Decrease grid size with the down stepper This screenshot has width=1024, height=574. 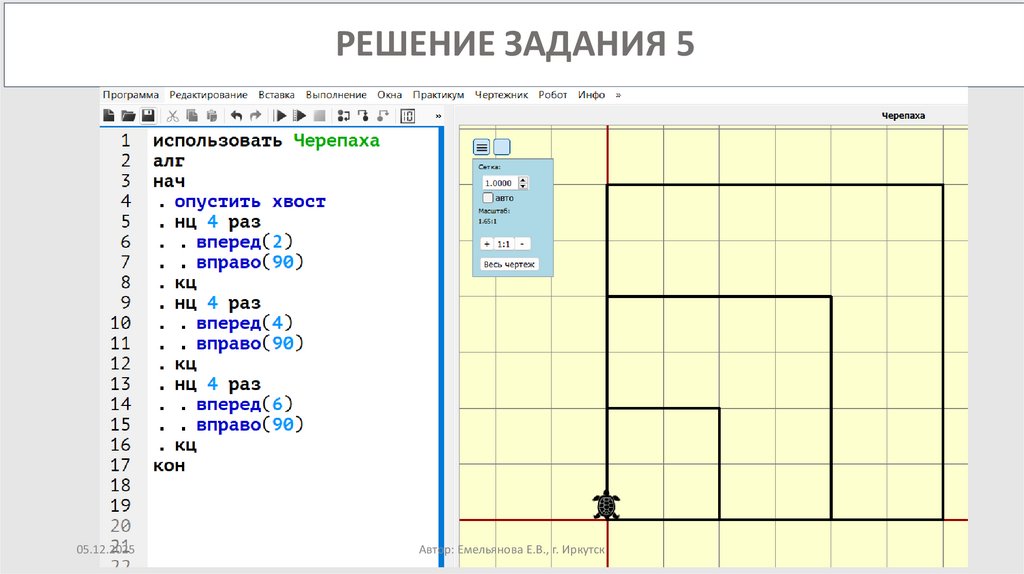click(522, 186)
